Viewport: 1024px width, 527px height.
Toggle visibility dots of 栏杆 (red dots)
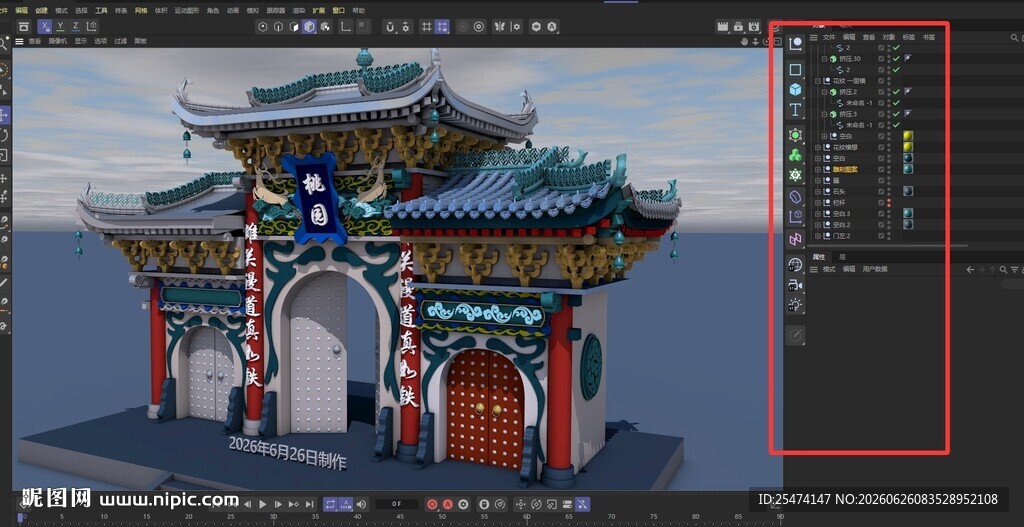pyautogui.click(x=889, y=202)
